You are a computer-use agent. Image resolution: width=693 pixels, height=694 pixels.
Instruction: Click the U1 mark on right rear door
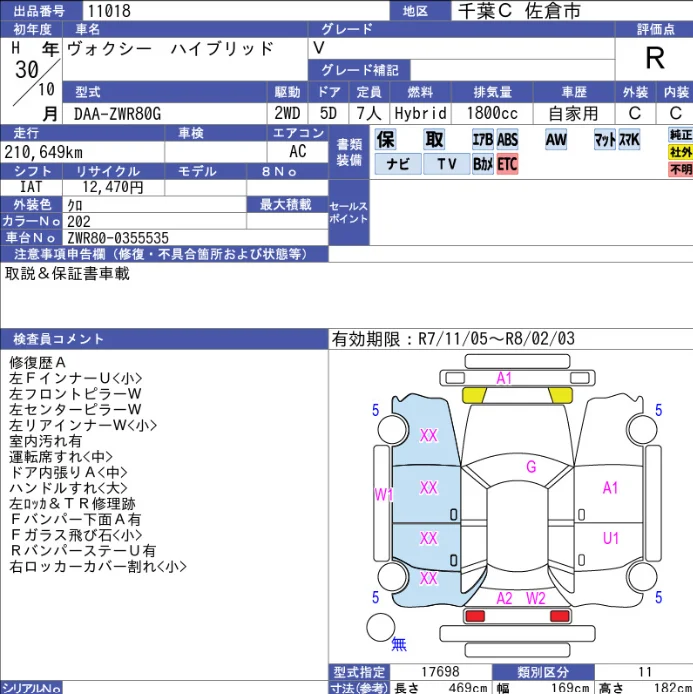tap(611, 538)
